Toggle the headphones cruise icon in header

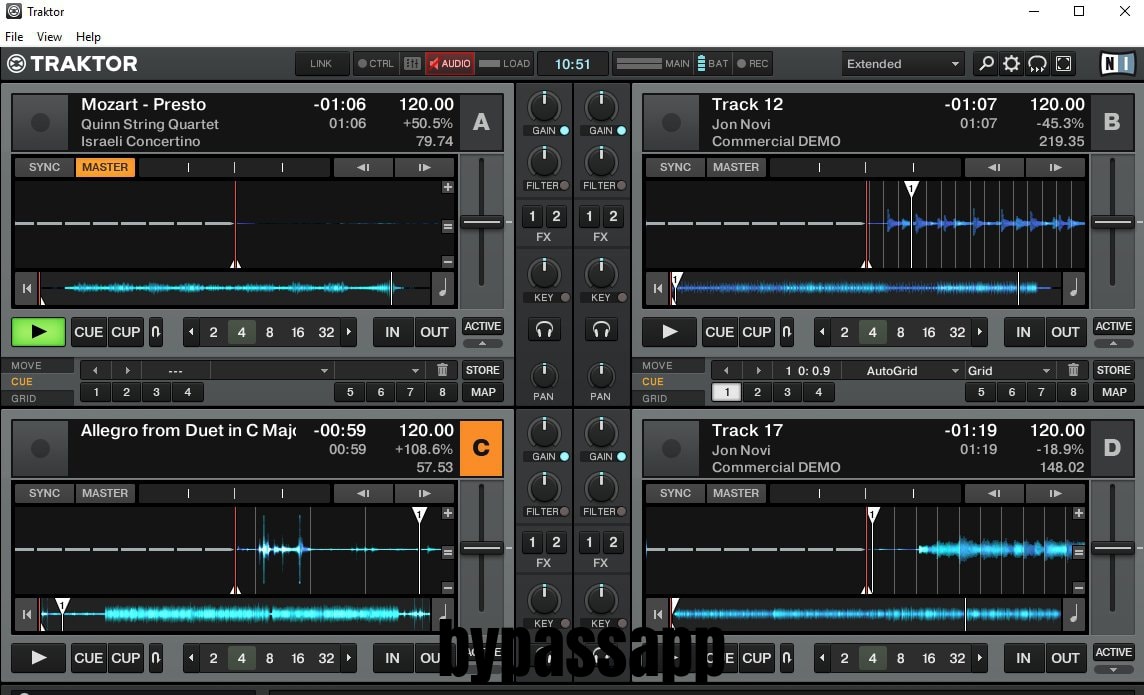point(1037,64)
